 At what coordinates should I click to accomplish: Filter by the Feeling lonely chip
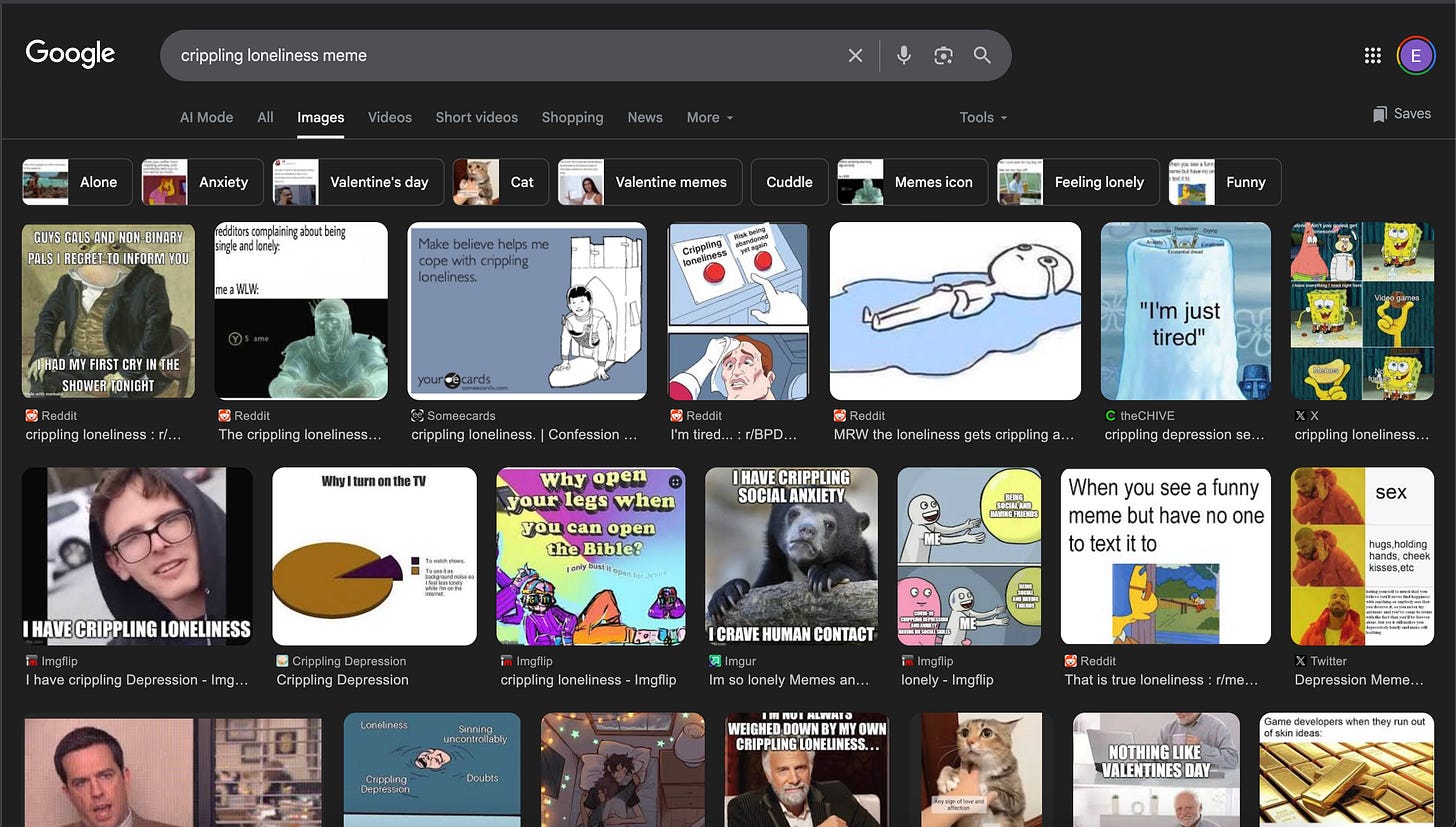[x=1078, y=182]
